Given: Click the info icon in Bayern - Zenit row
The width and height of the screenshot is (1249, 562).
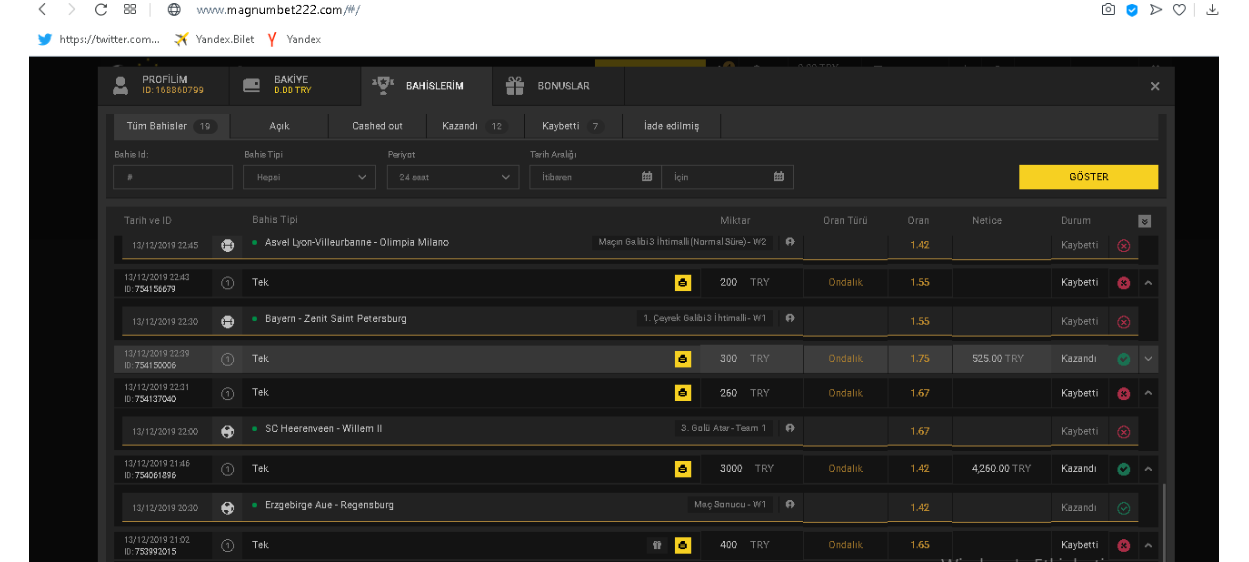Looking at the screenshot, I should click(x=790, y=318).
